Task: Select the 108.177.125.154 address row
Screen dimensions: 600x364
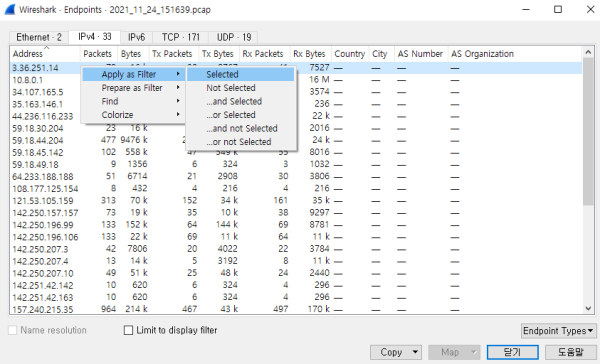Action: click(296, 189)
